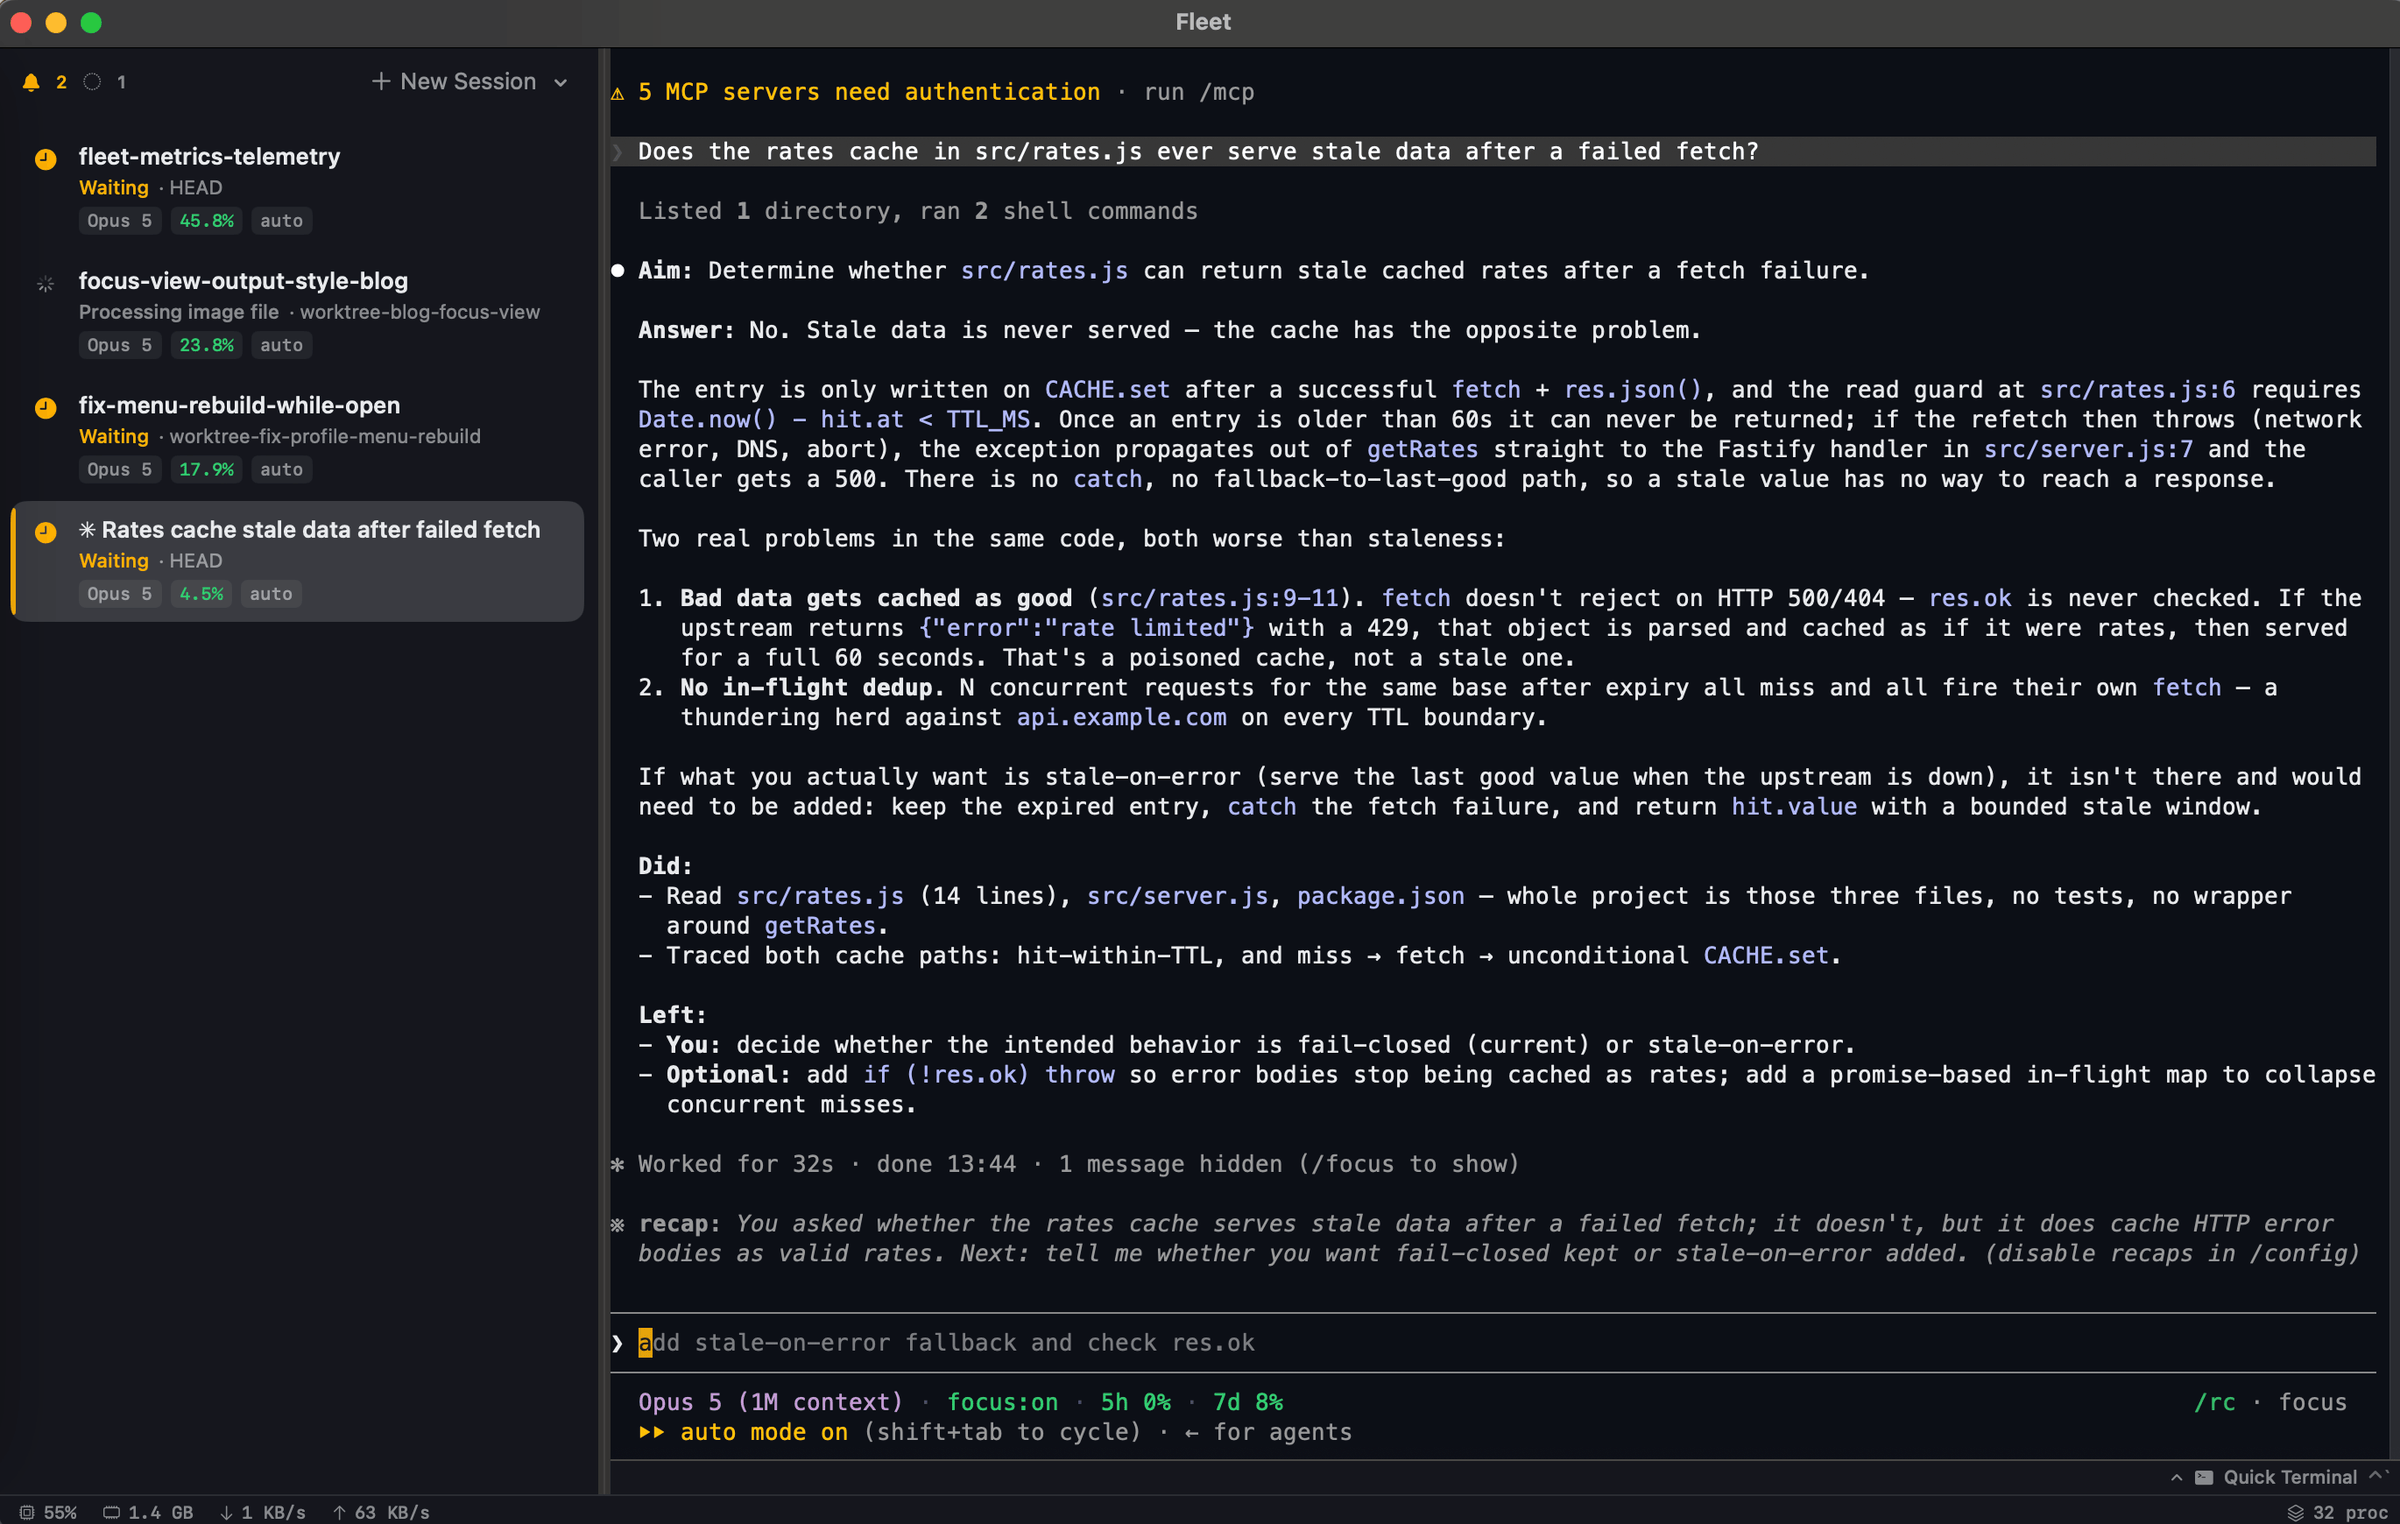2400x1524 pixels.
Task: Select focus-view-output-style-blog session
Action: coord(297,313)
